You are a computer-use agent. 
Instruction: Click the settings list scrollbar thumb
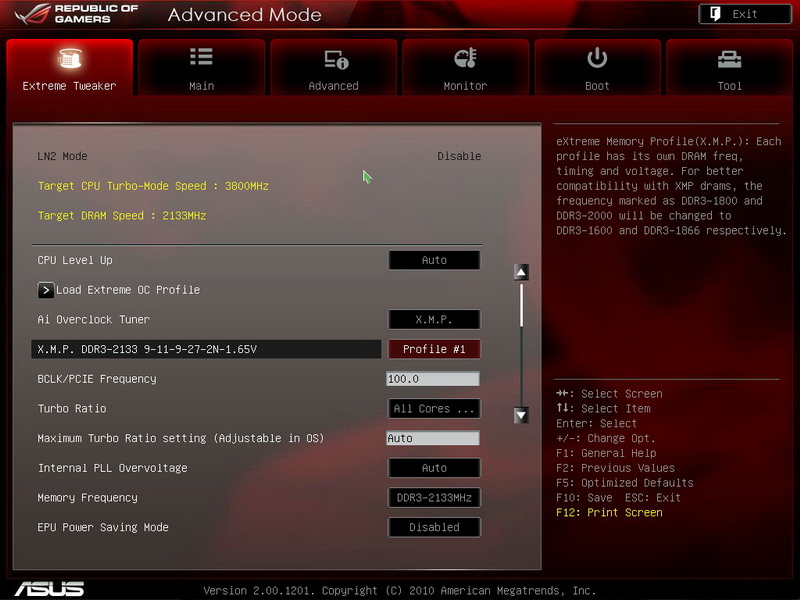coord(521,305)
